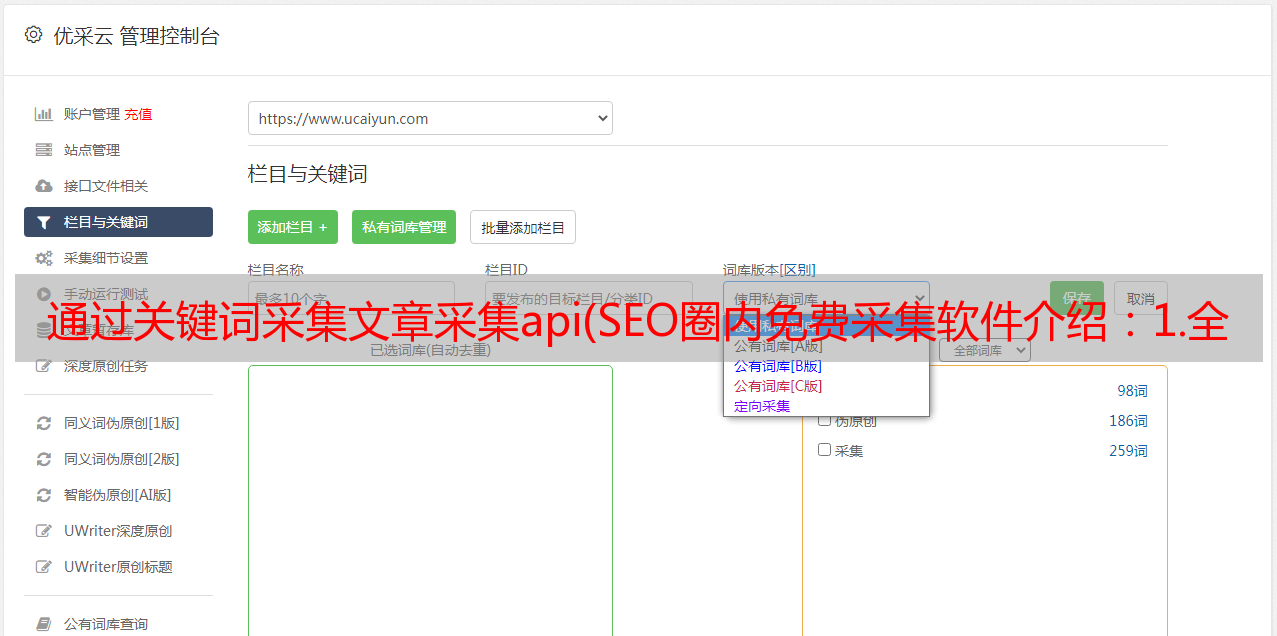
Task: Expand the 全部词库 filter dropdown
Action: coord(984,350)
